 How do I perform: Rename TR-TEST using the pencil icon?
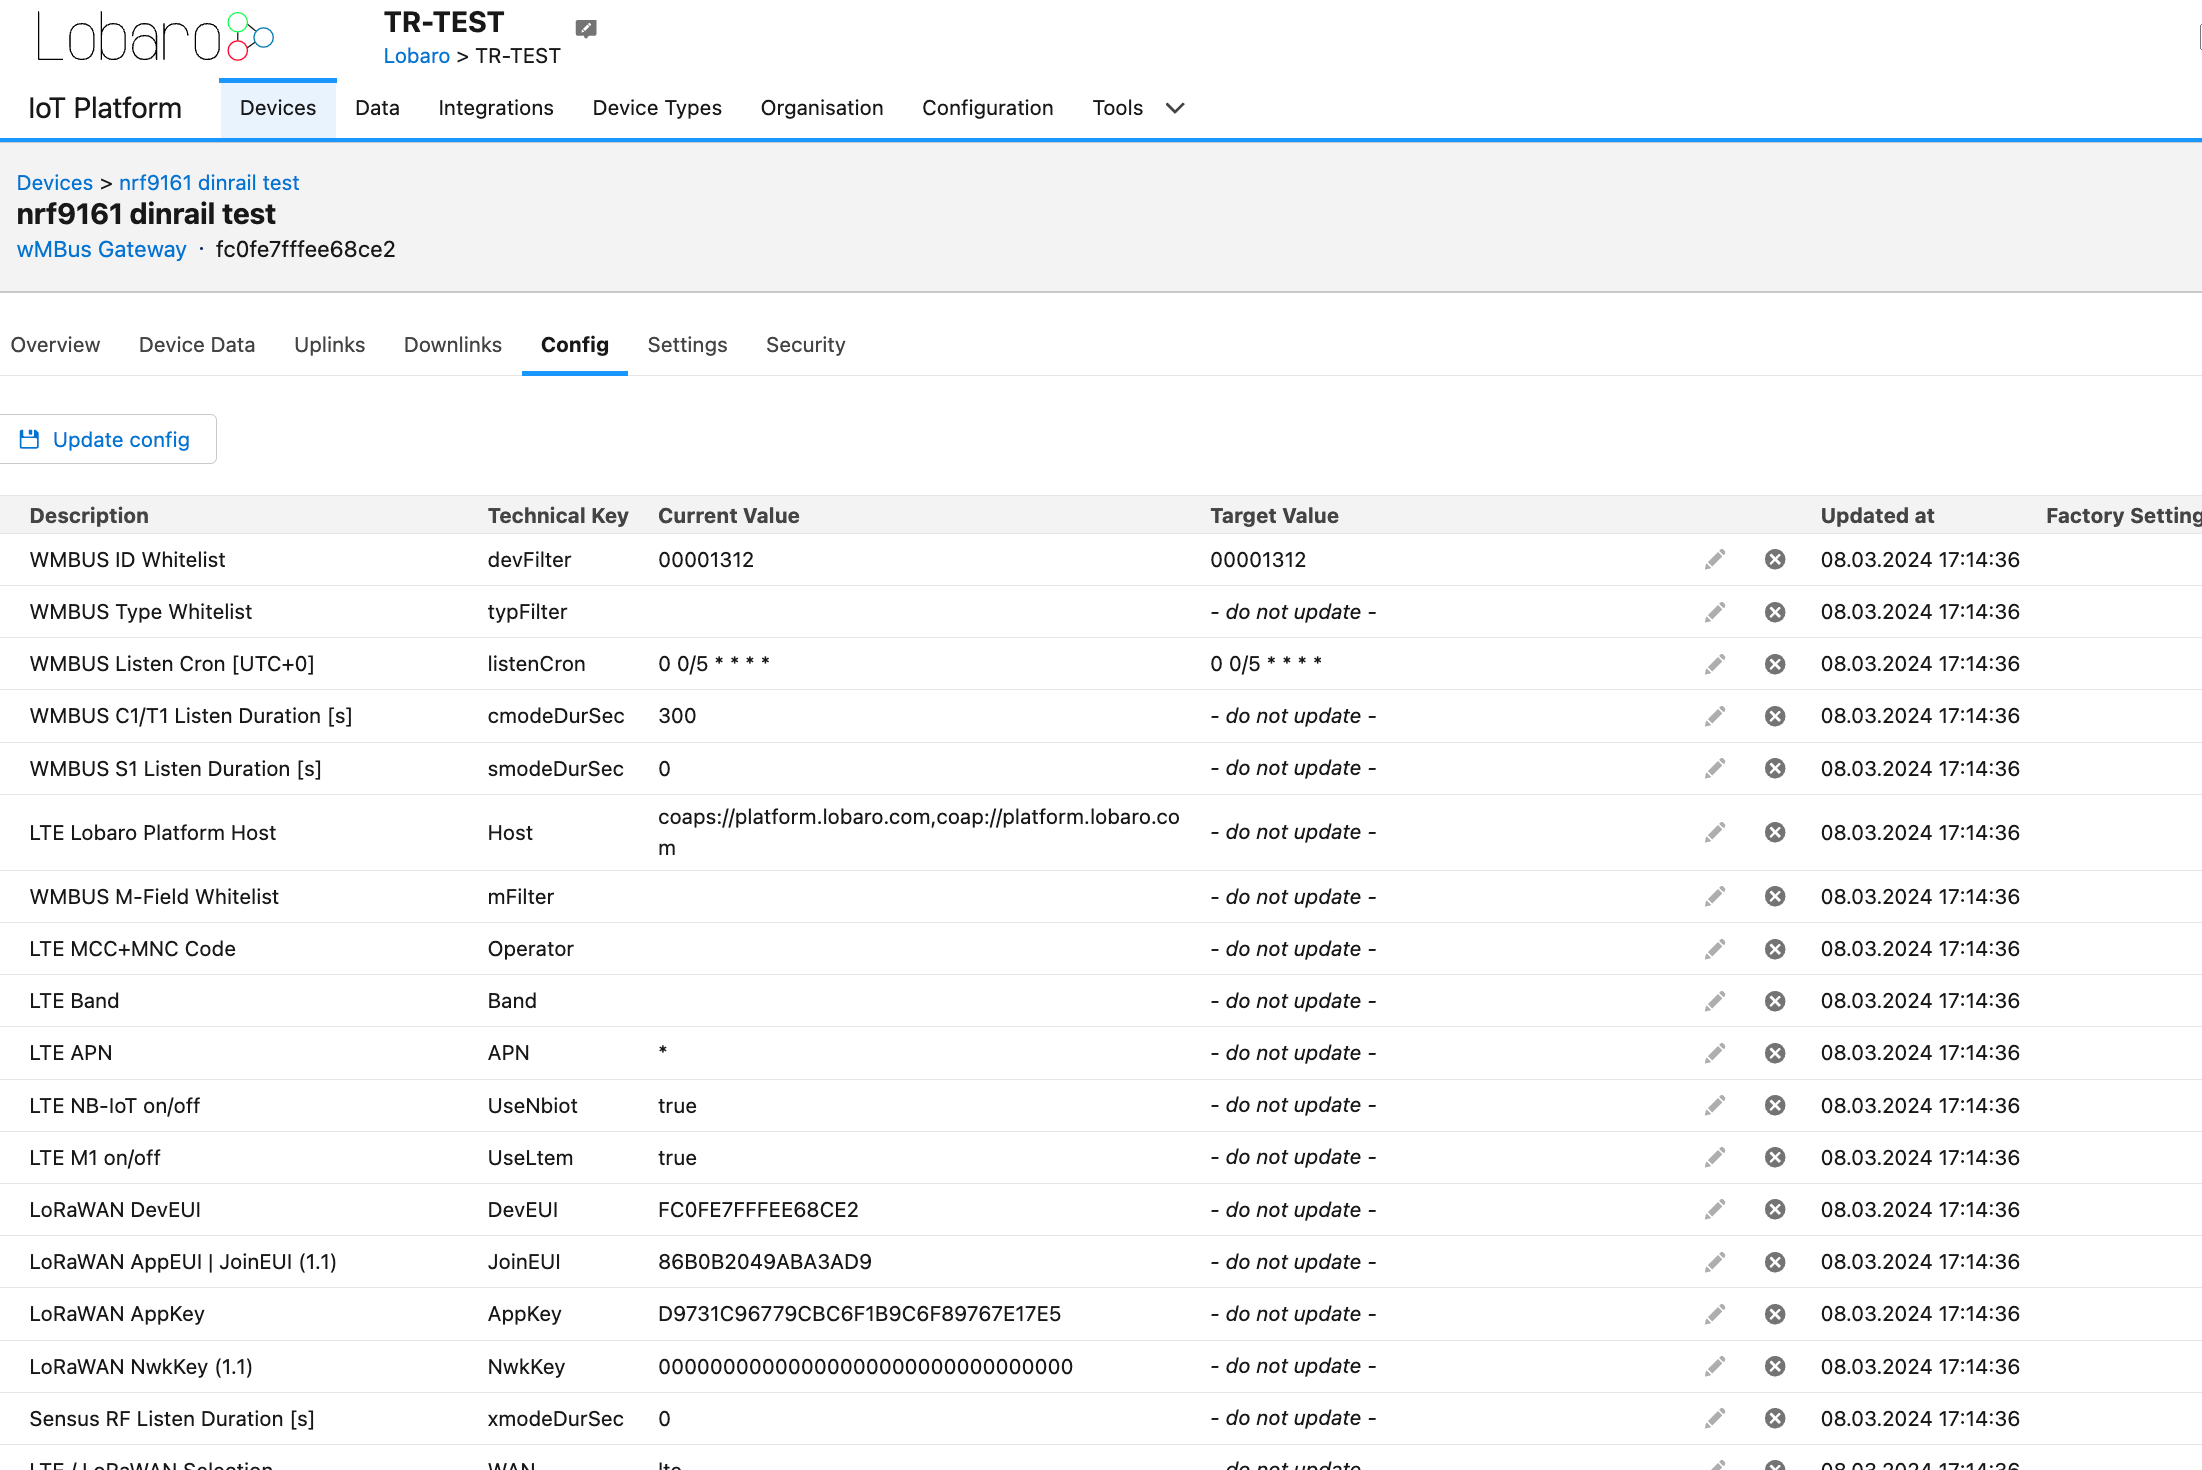pyautogui.click(x=584, y=28)
